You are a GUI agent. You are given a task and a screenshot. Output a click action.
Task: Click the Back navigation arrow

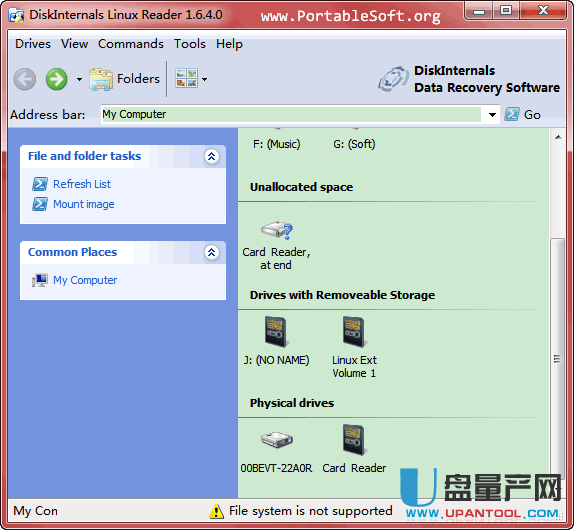pos(25,79)
